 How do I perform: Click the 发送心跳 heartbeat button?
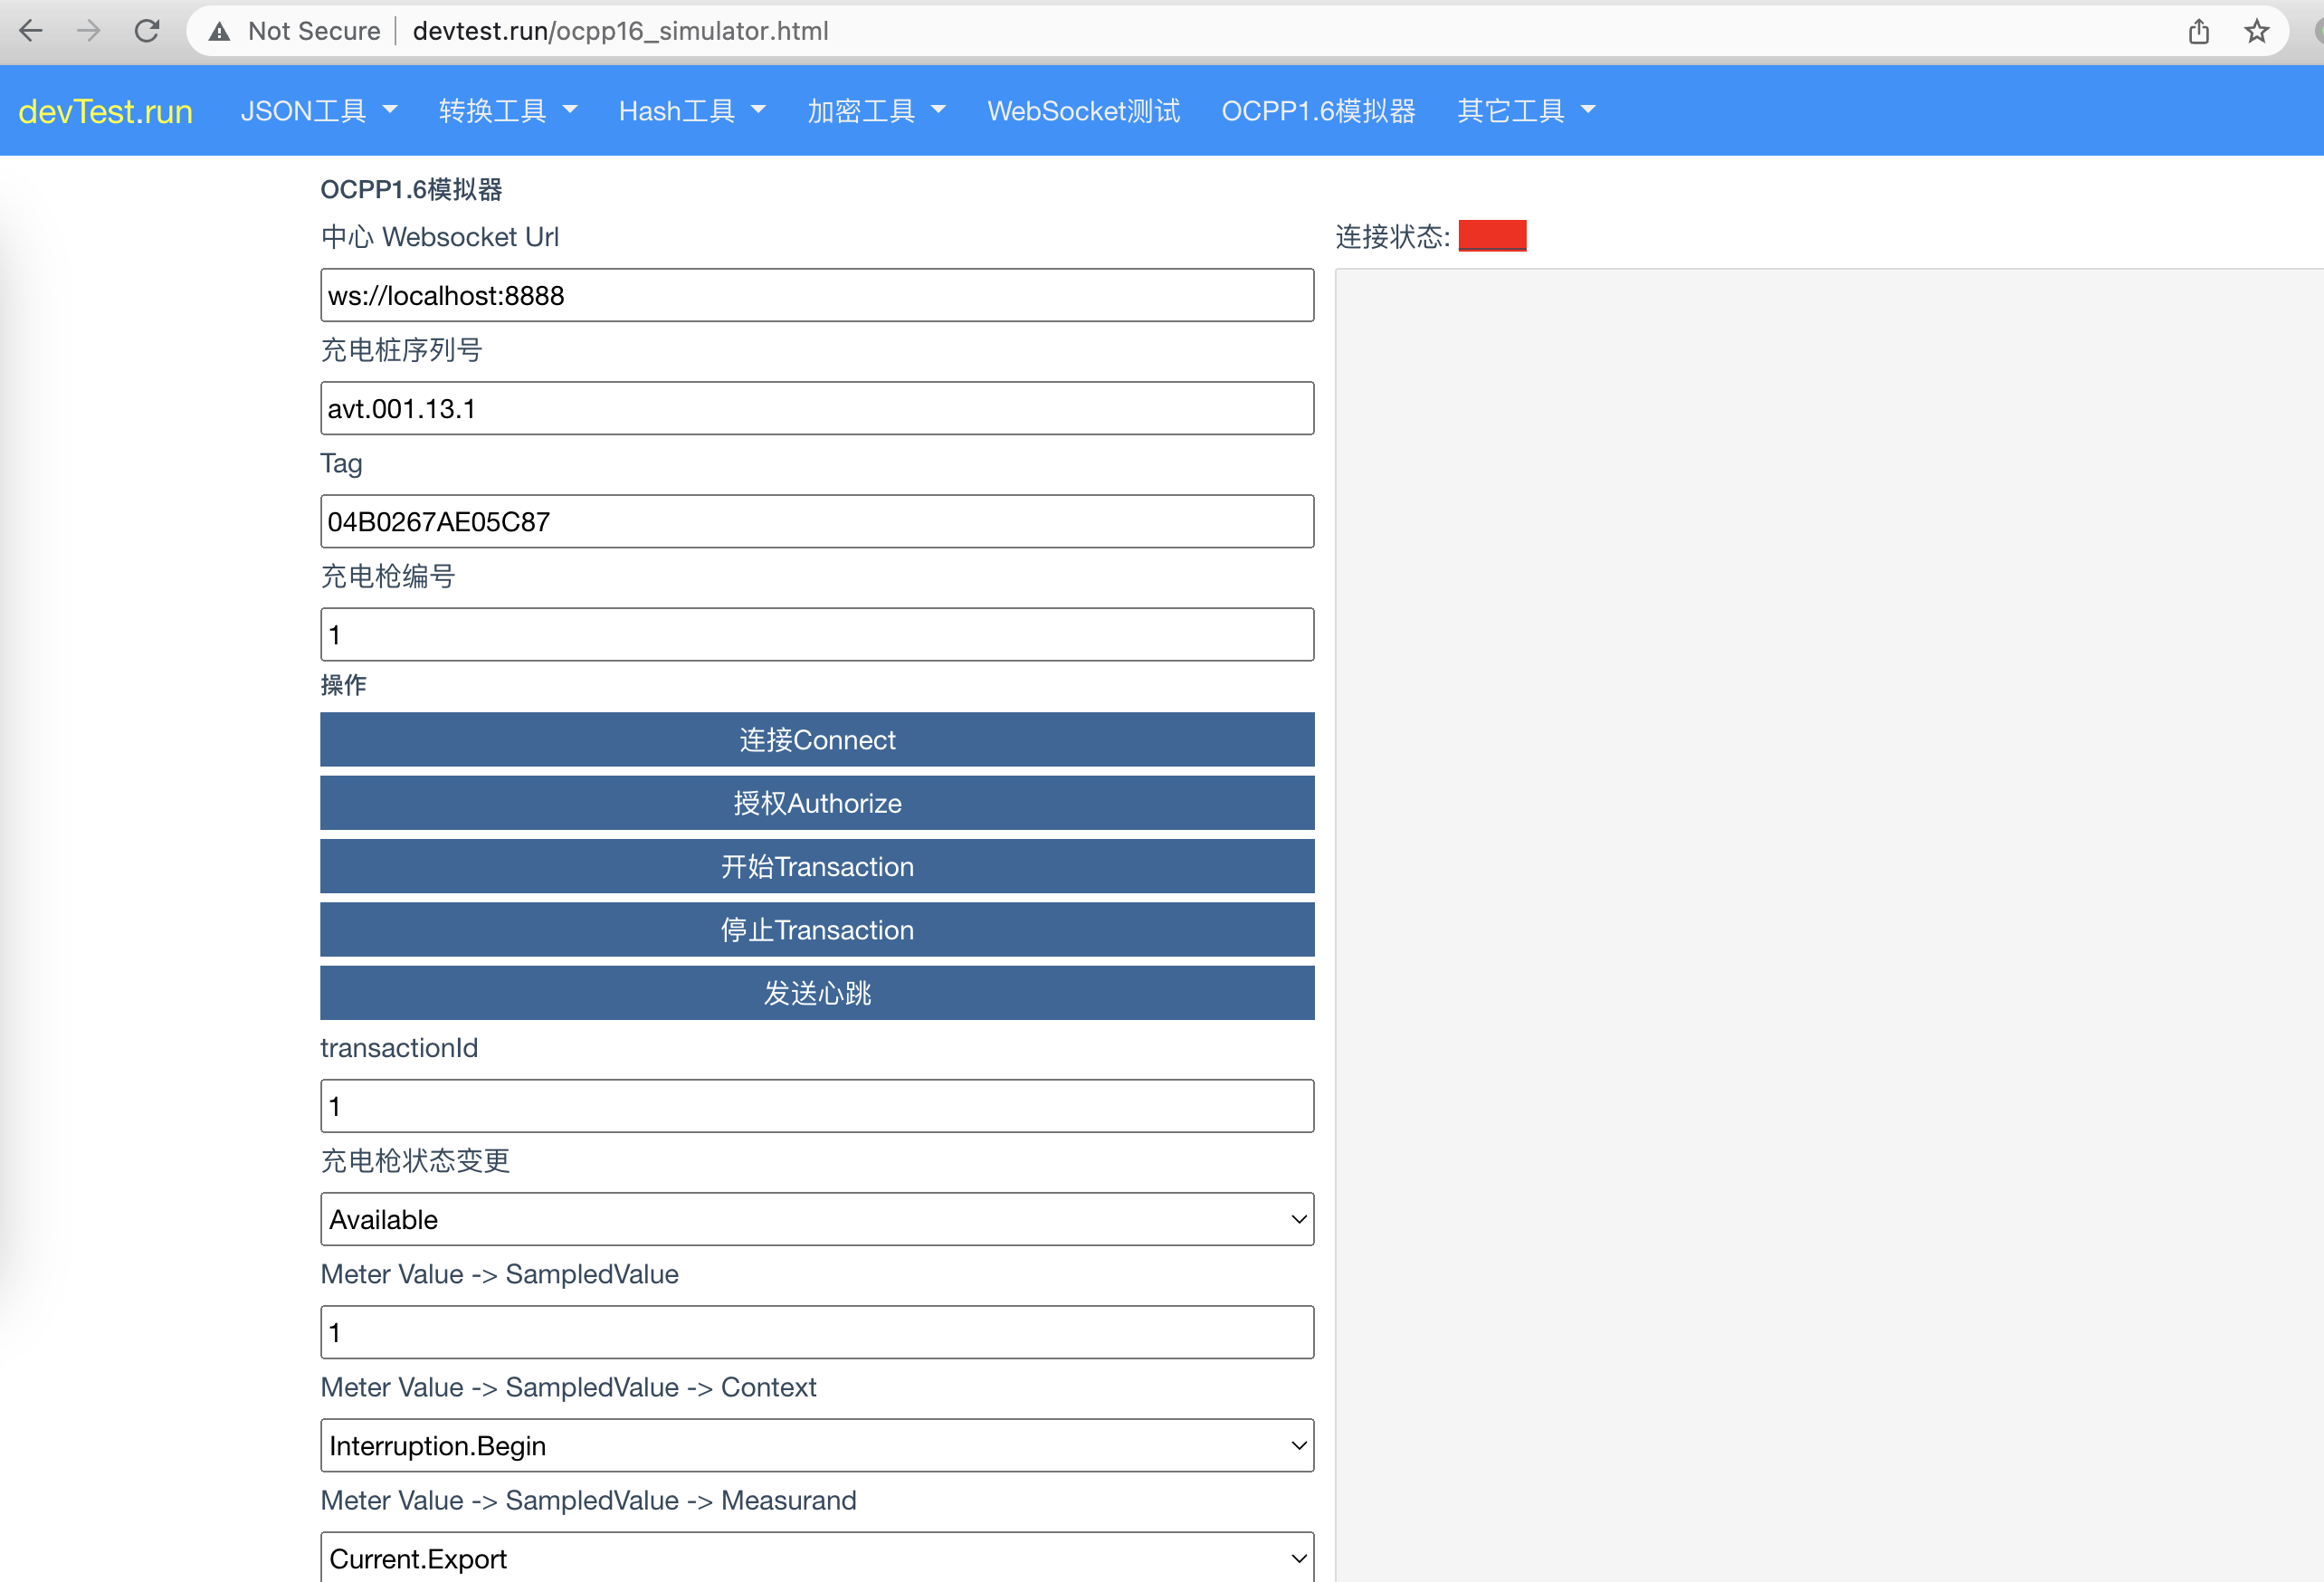tap(817, 993)
